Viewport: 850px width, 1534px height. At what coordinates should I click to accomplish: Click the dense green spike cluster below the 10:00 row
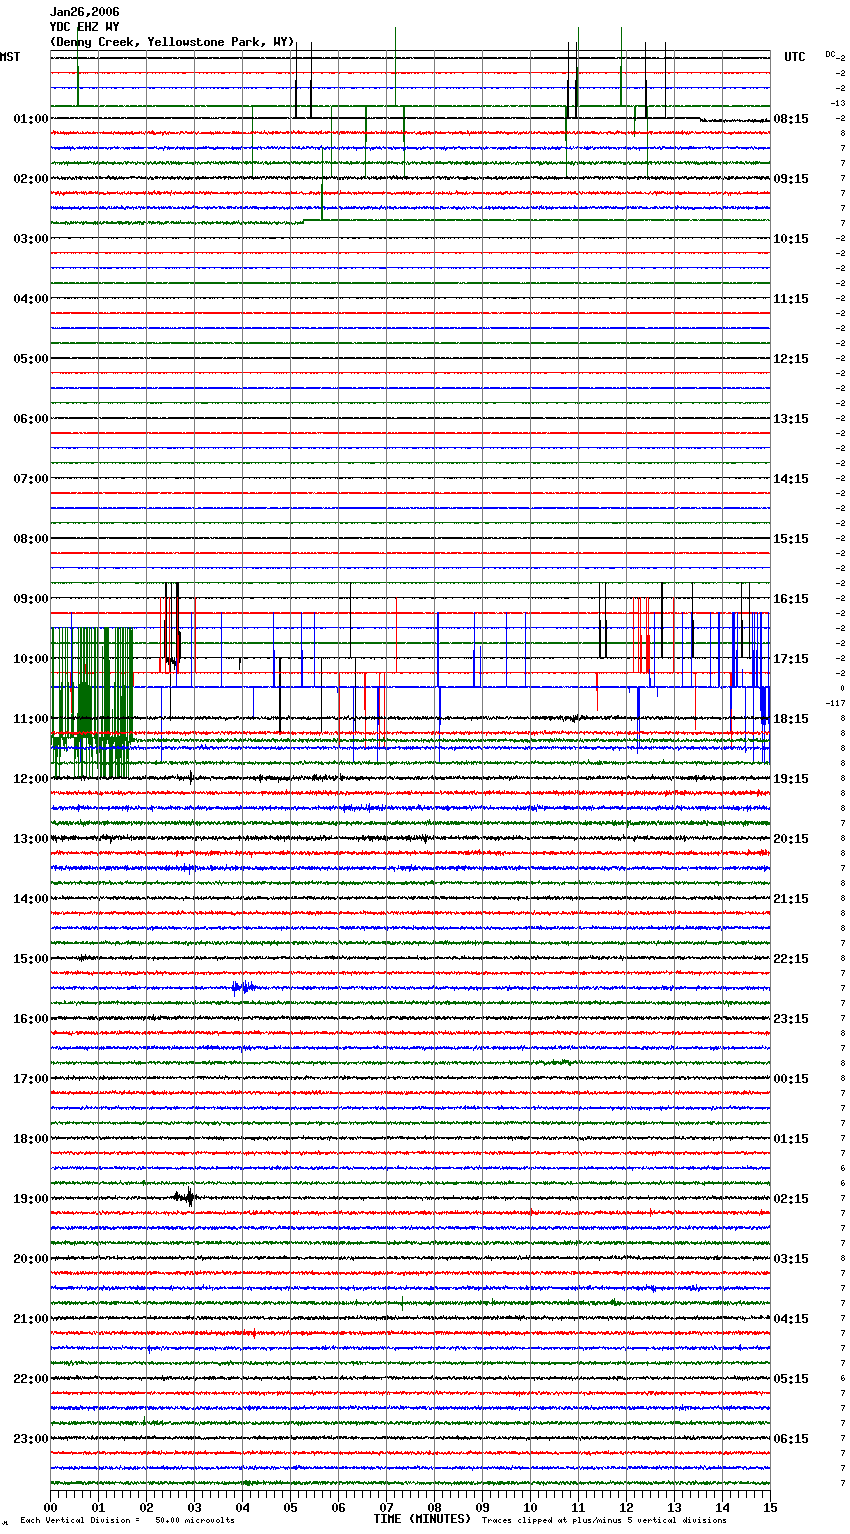click(92, 703)
